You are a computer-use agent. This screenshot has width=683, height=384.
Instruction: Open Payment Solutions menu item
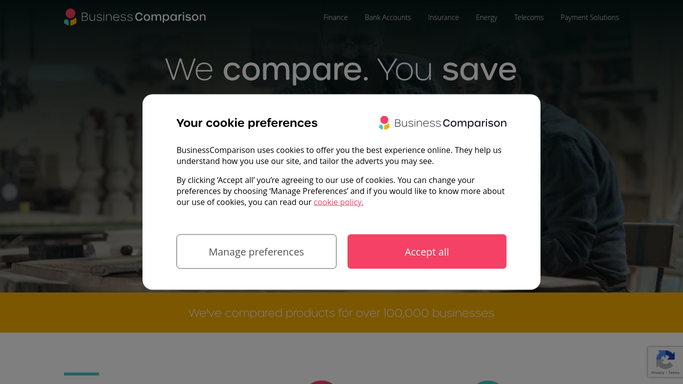[x=589, y=17]
